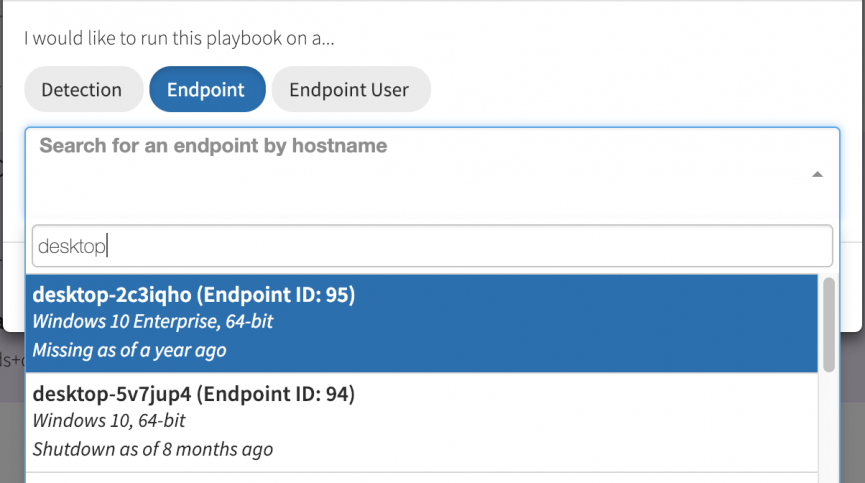Image resolution: width=865 pixels, height=483 pixels.
Task: Click the 'Windows 10, 64-bit' result line
Action: (x=109, y=421)
